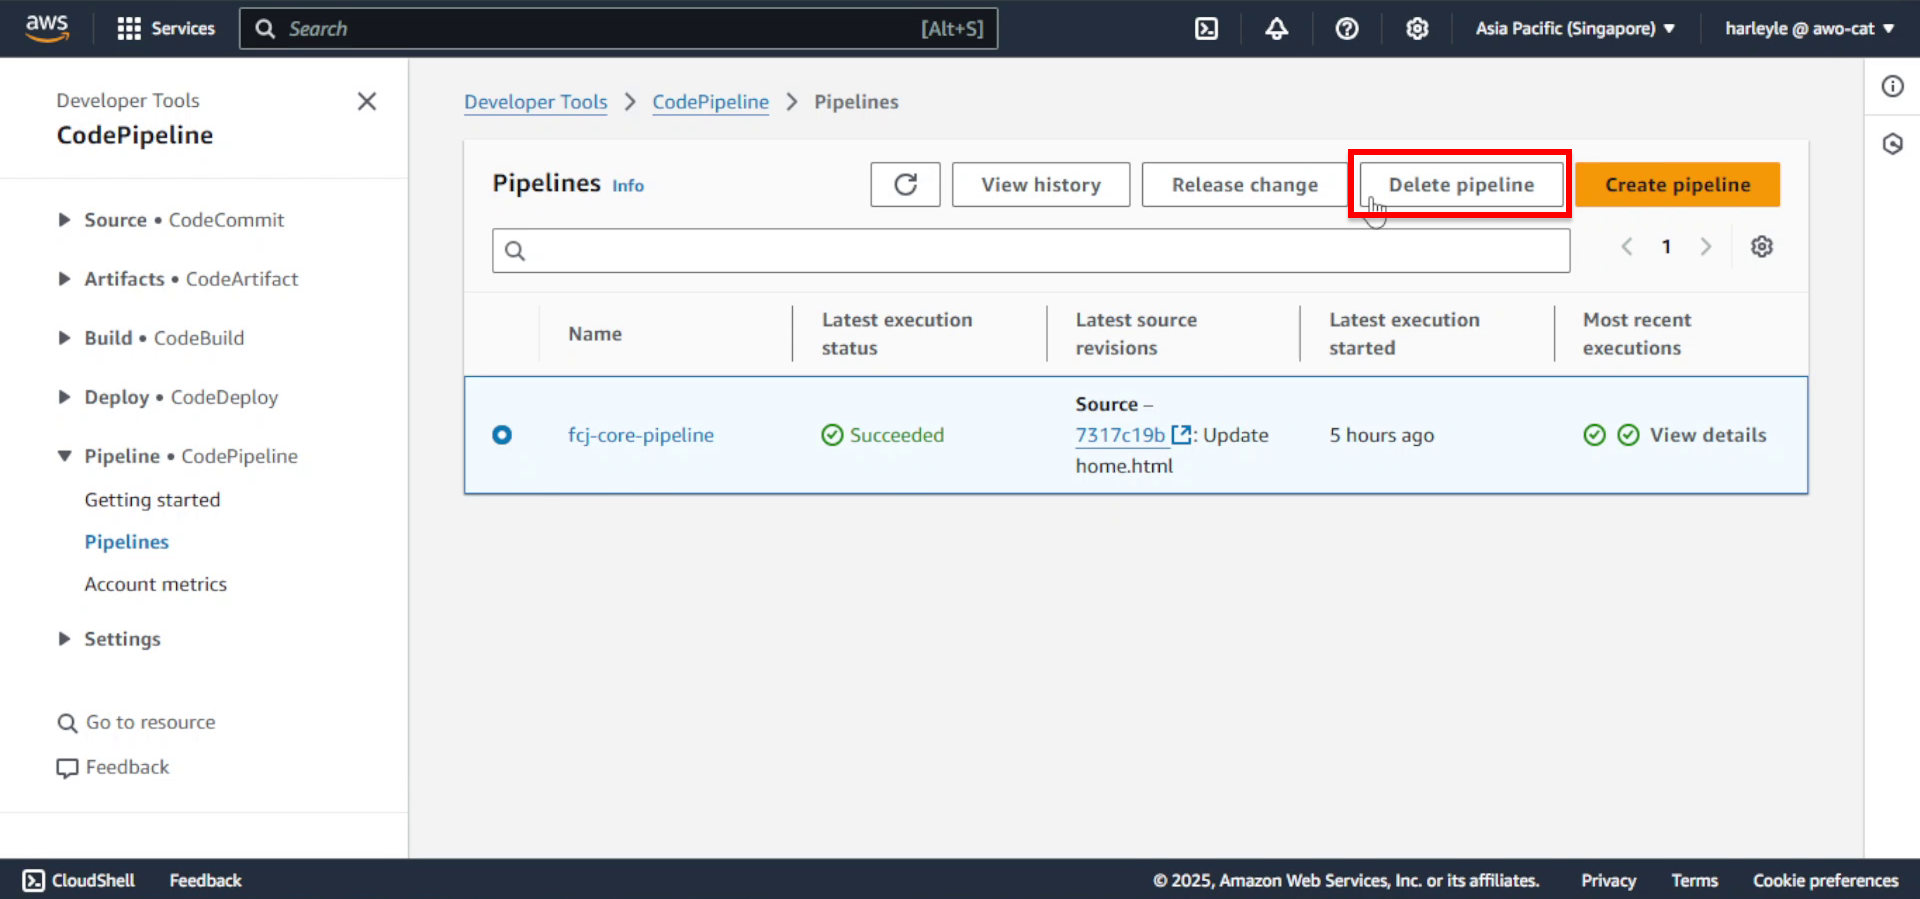This screenshot has width=1920, height=899.
Task: Open CloudShell icon in footer bar
Action: point(34,880)
